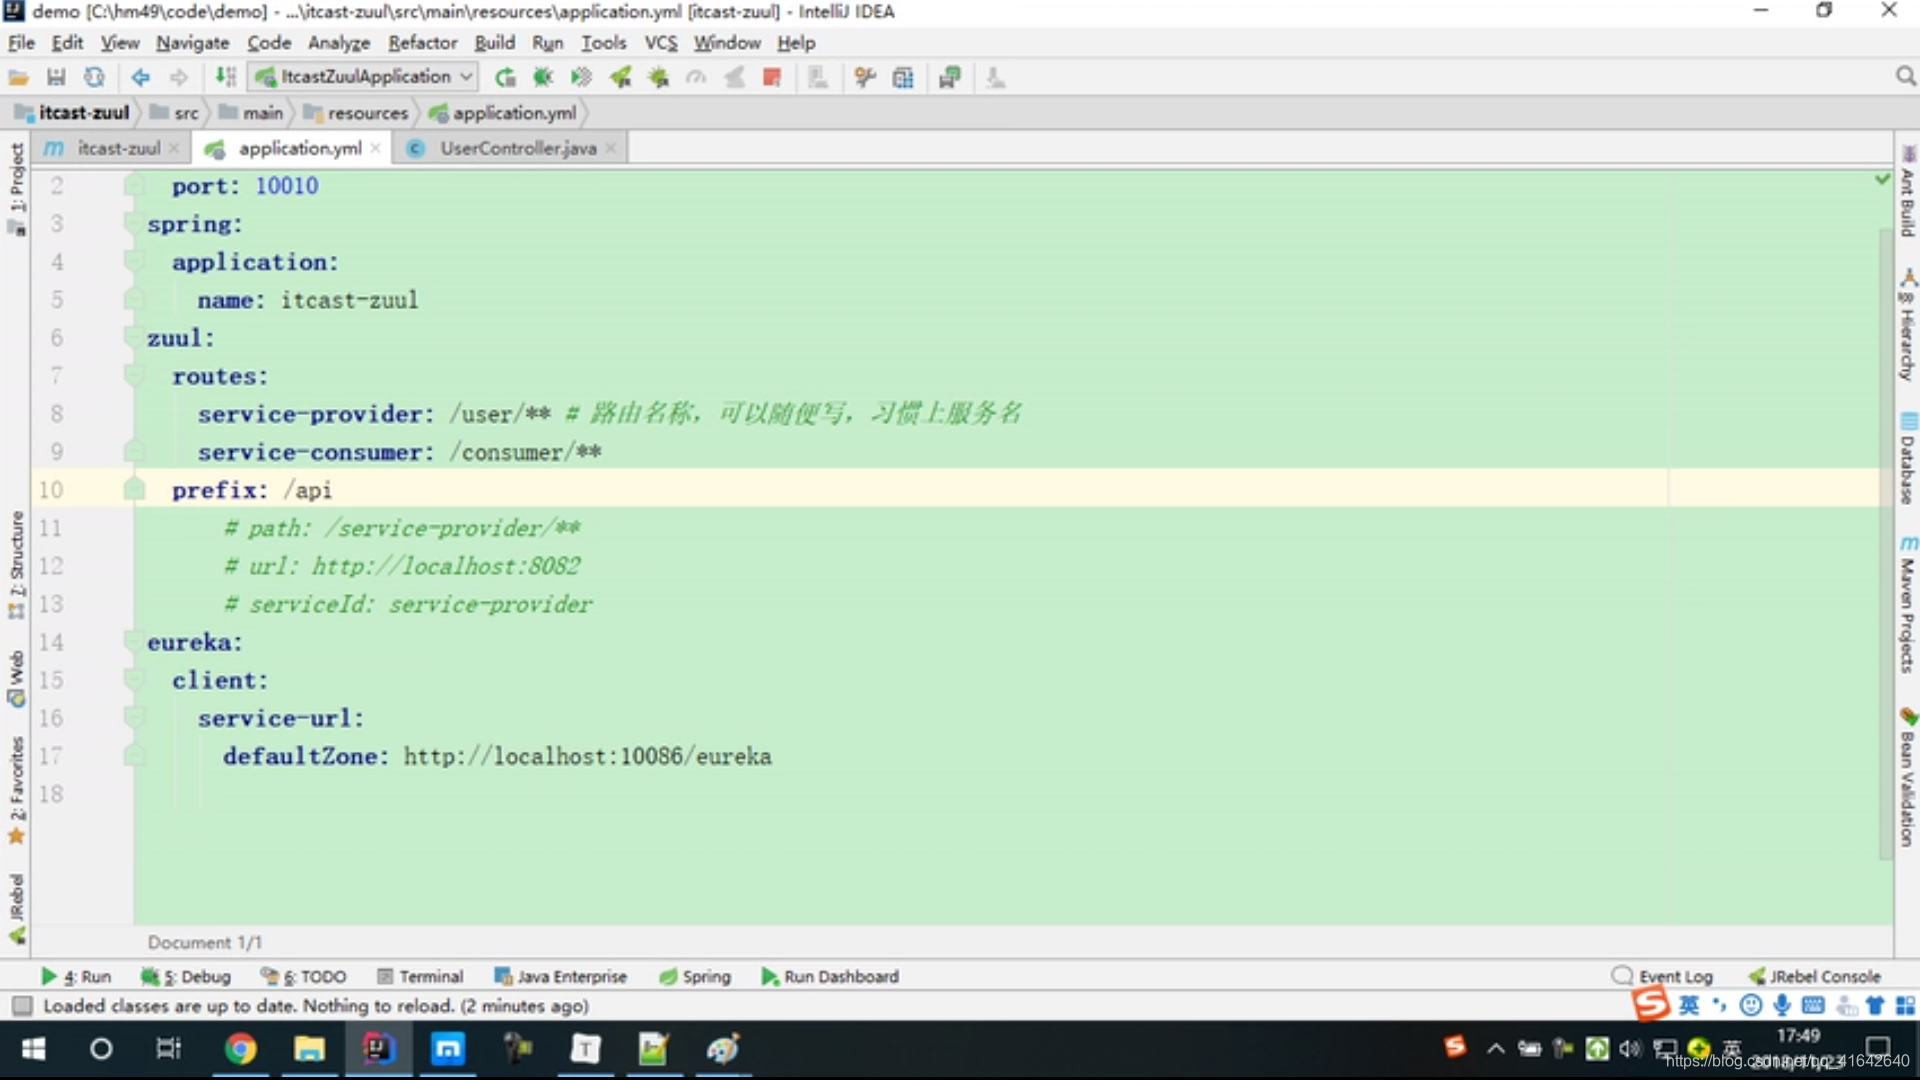Toggle the Ant Build tool window

coord(1908,191)
